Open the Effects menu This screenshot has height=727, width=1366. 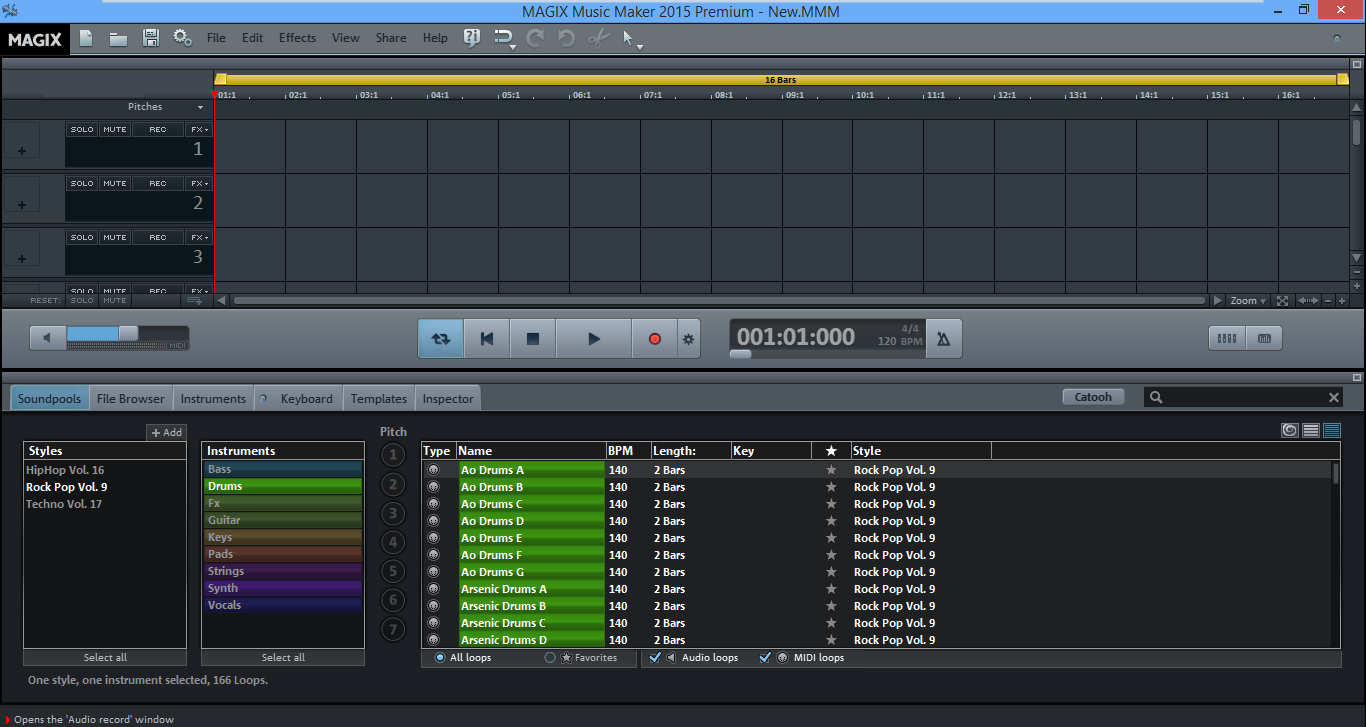pos(296,37)
